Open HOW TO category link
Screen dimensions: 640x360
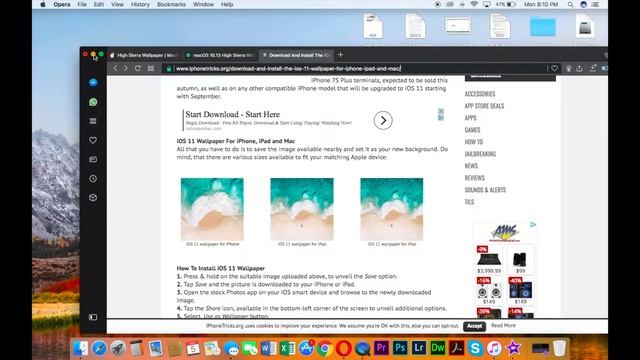pos(473,142)
